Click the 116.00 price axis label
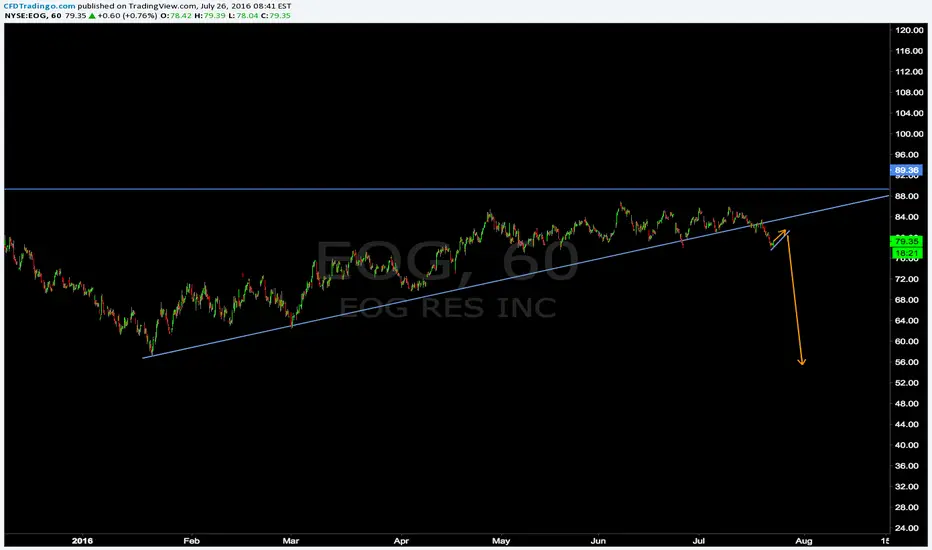This screenshot has height=550, width=932. click(x=909, y=51)
